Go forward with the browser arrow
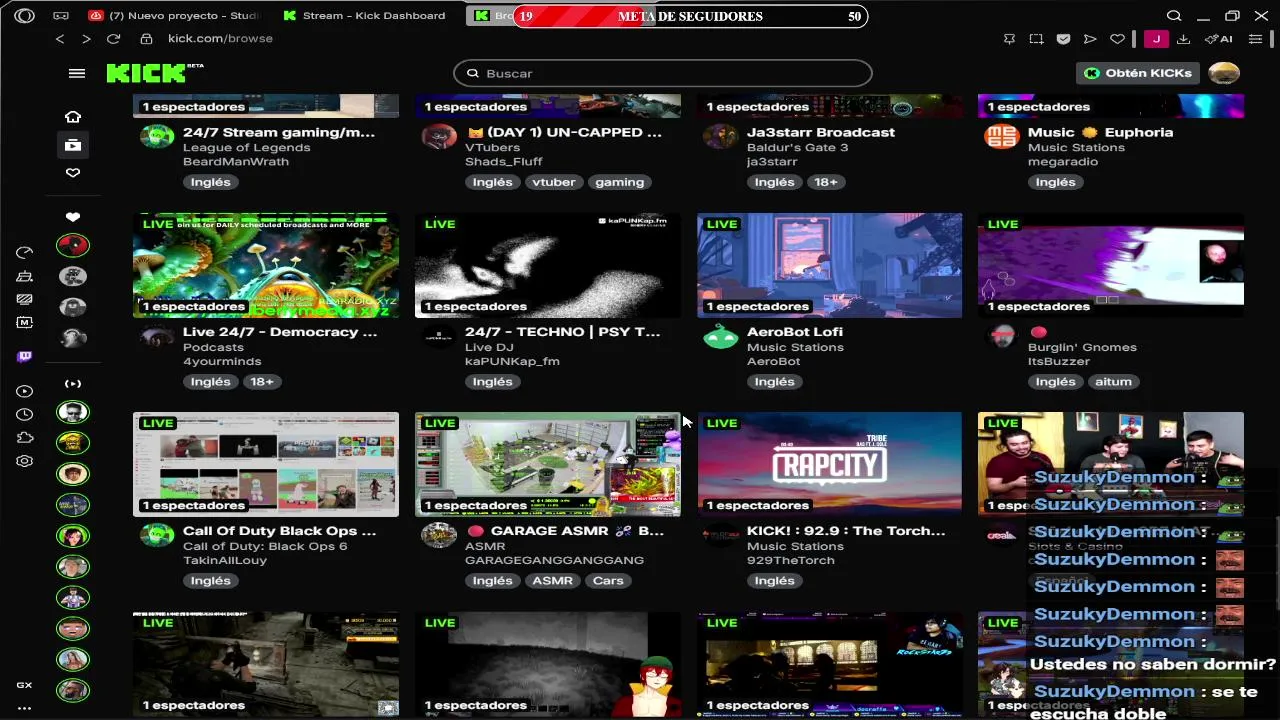The height and width of the screenshot is (720, 1280). coord(86,39)
